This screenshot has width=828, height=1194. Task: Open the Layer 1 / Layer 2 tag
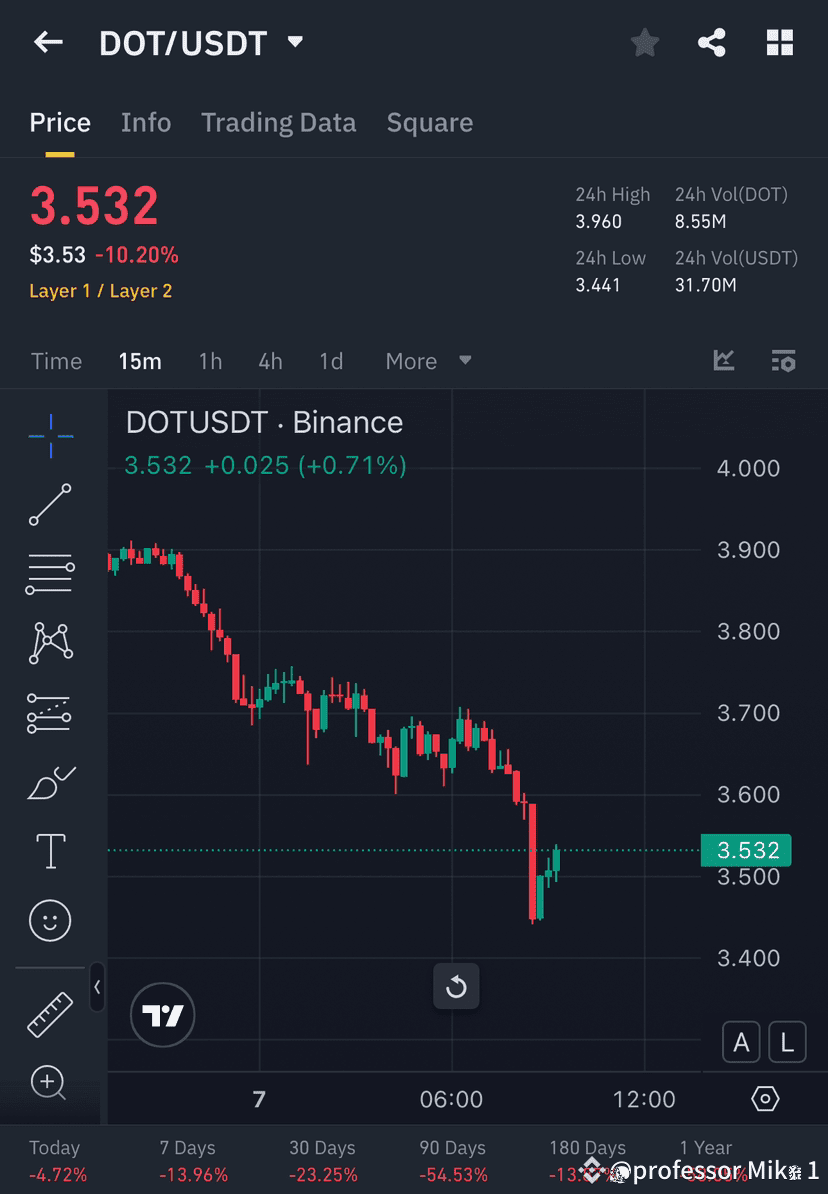[101, 291]
